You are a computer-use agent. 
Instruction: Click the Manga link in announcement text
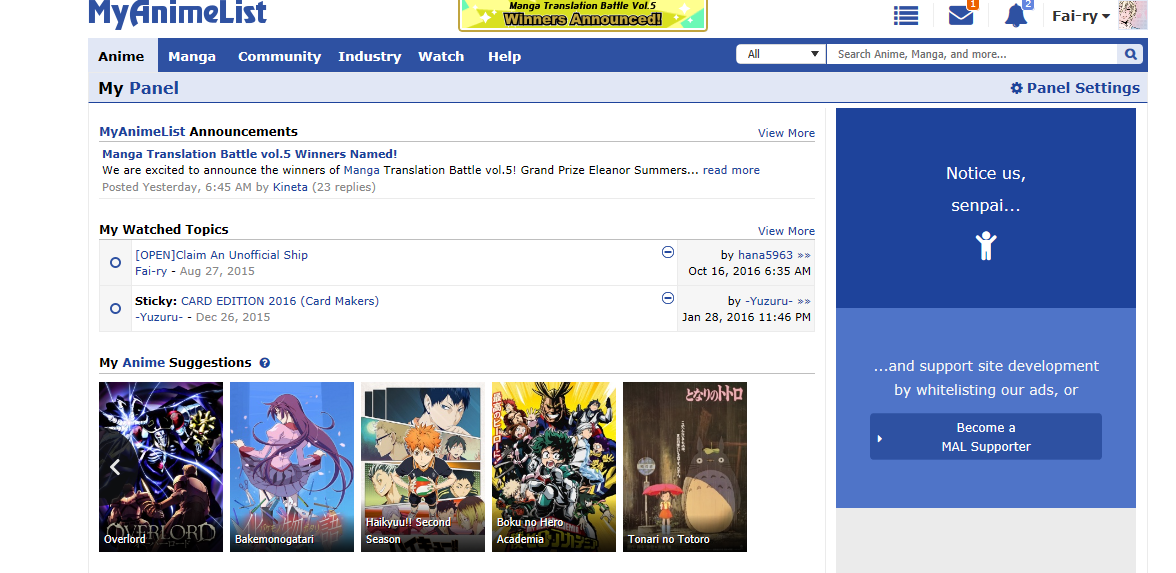[x=362, y=170]
